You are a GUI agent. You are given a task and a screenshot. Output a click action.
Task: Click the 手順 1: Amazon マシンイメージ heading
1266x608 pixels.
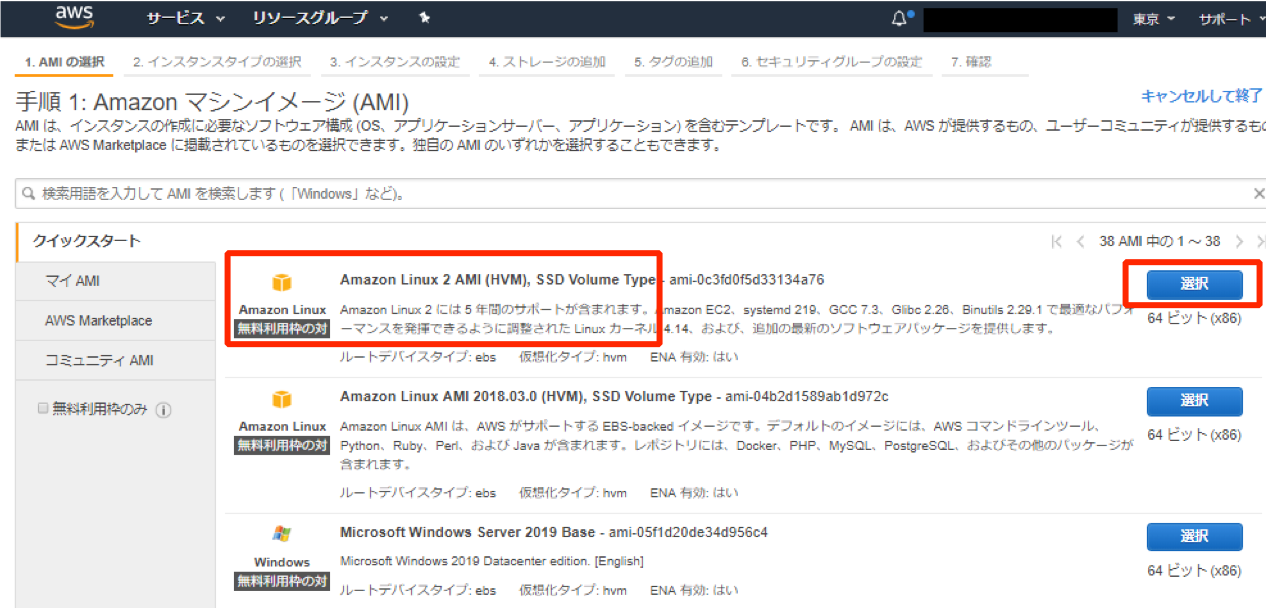tap(213, 101)
